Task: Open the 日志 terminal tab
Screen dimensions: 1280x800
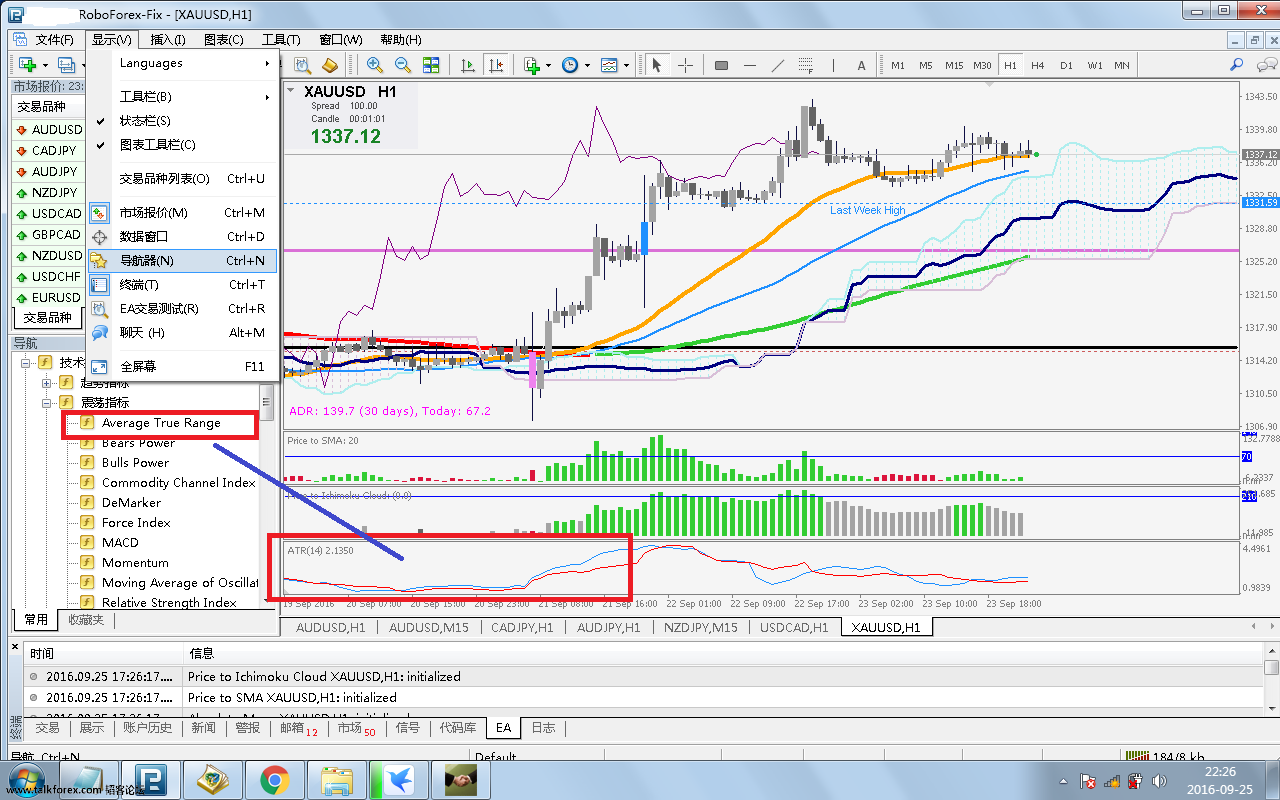Action: (543, 728)
